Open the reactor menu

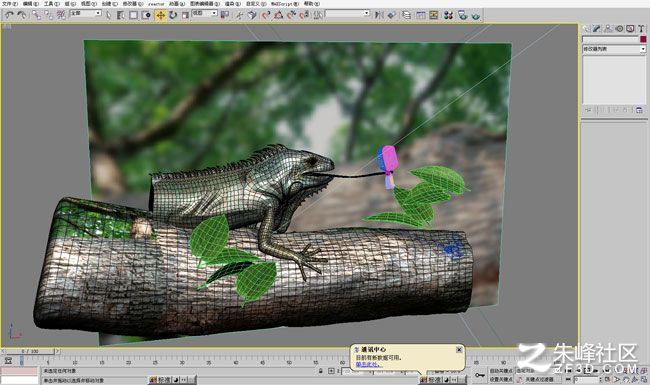(156, 4)
